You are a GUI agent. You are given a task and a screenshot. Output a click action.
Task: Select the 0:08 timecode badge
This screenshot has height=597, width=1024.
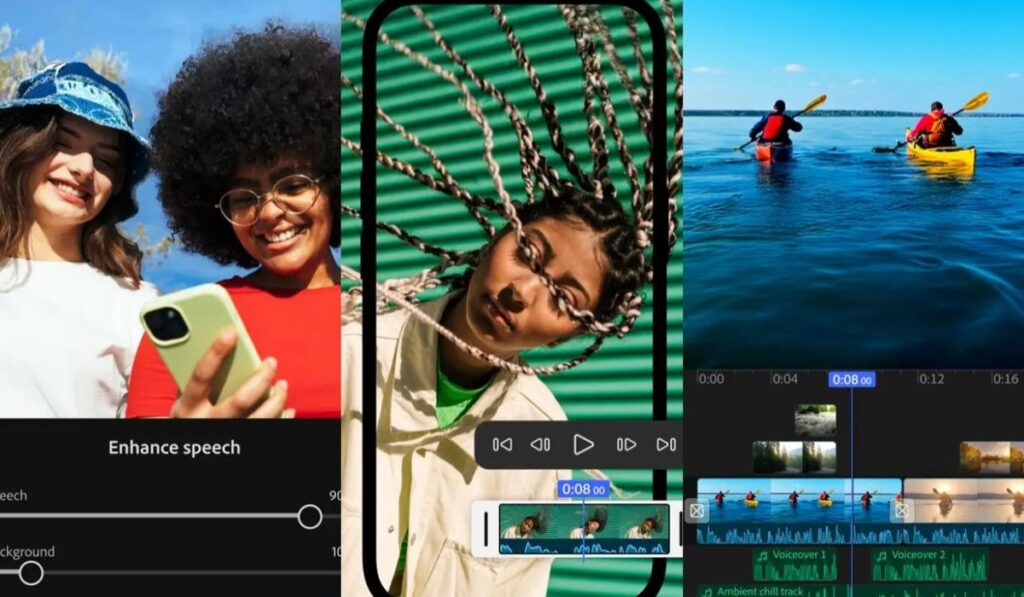[851, 379]
